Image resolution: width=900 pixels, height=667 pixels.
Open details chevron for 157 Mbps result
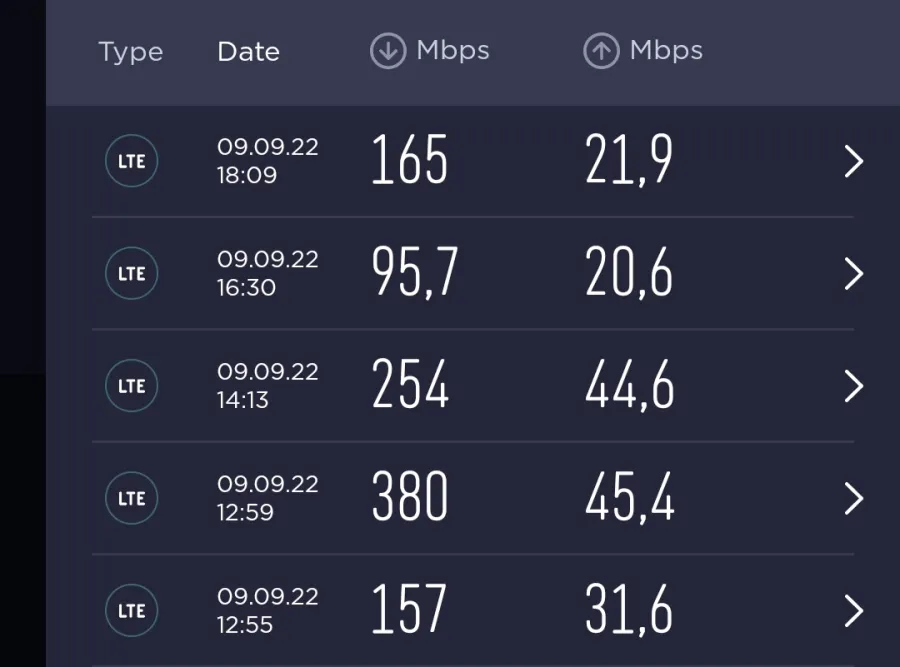pos(854,611)
